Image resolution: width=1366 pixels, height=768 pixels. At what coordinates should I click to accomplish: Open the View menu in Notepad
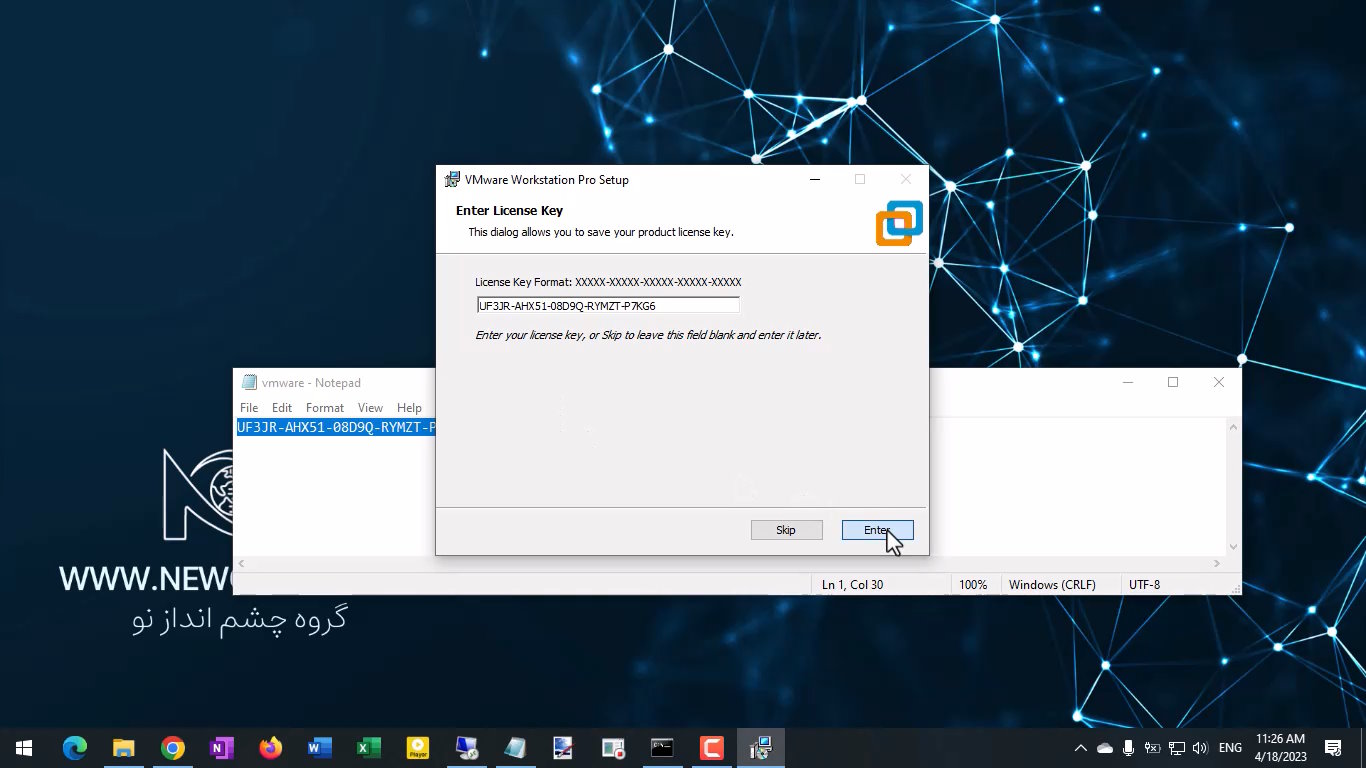(x=371, y=408)
